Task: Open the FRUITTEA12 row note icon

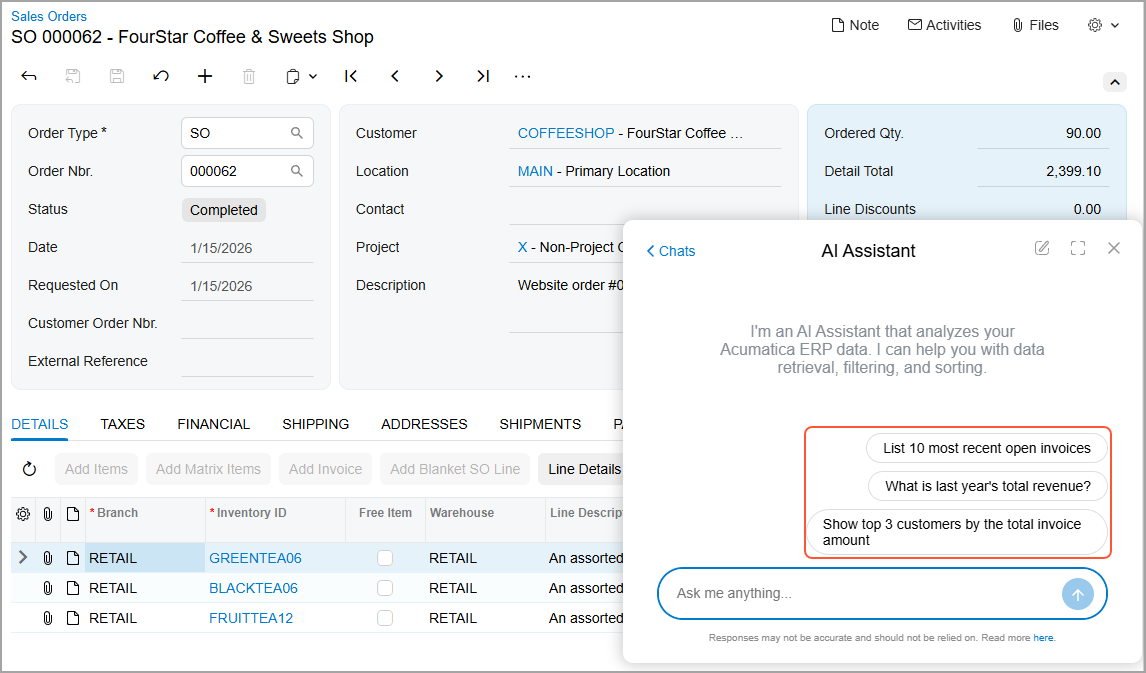Action: pos(72,618)
